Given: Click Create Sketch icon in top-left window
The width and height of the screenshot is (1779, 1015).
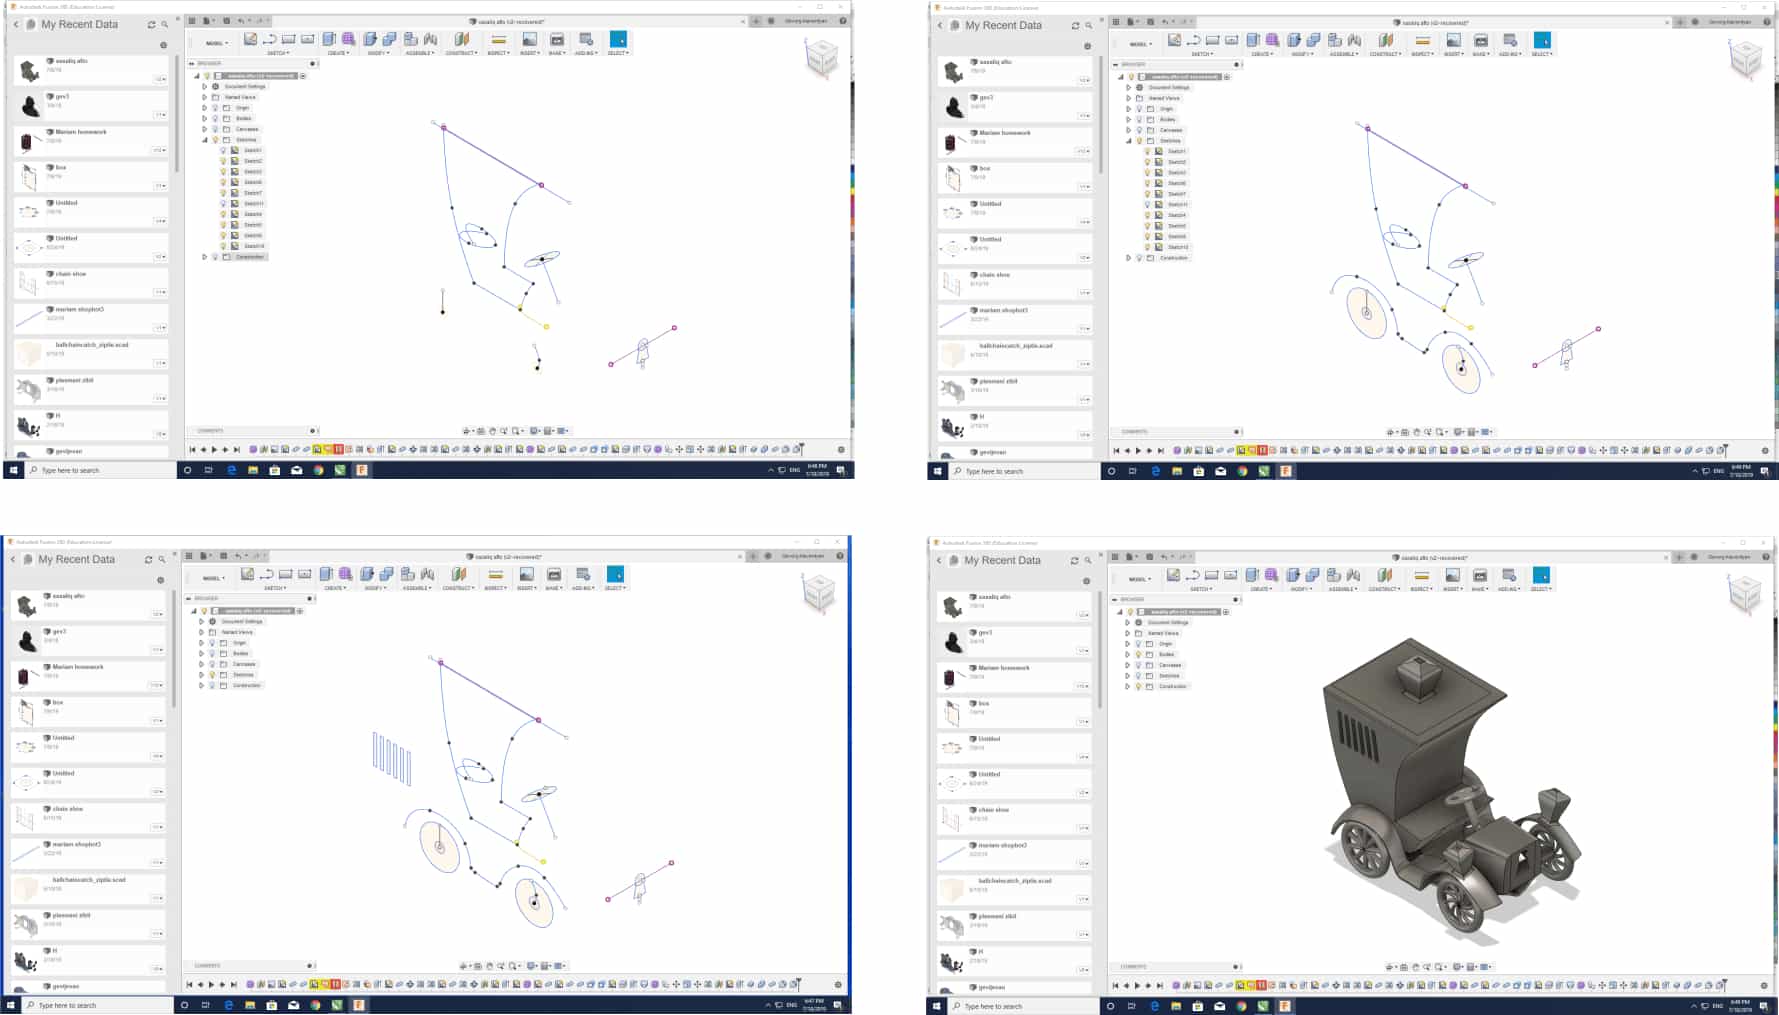Looking at the screenshot, I should pos(250,39).
